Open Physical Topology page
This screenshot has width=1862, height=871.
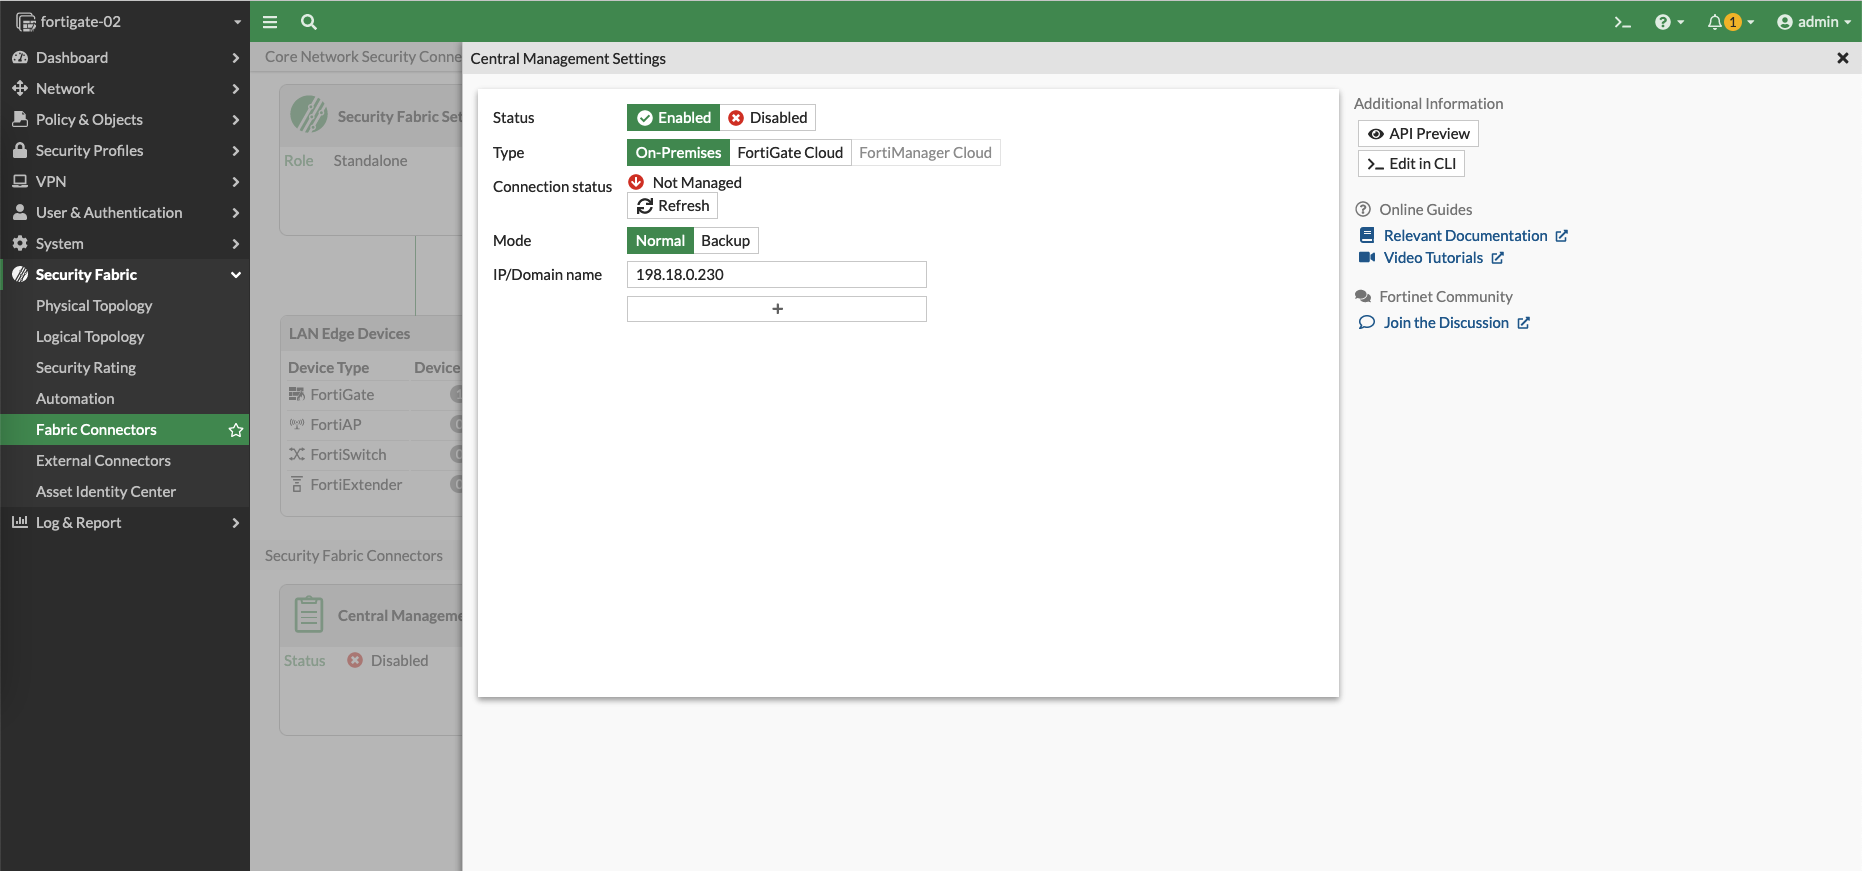(94, 306)
